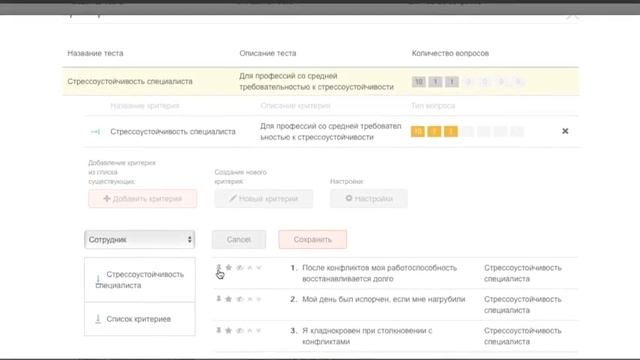Move question 2 down with arrow
Viewport: 640px width, 360px height.
click(258, 299)
